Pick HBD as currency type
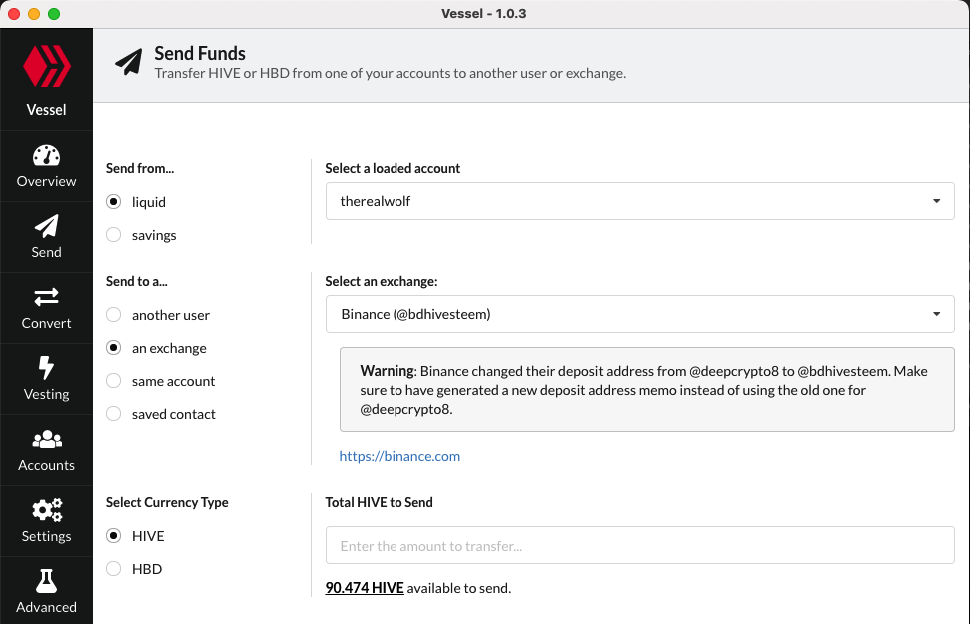This screenshot has height=624, width=970. tap(113, 568)
